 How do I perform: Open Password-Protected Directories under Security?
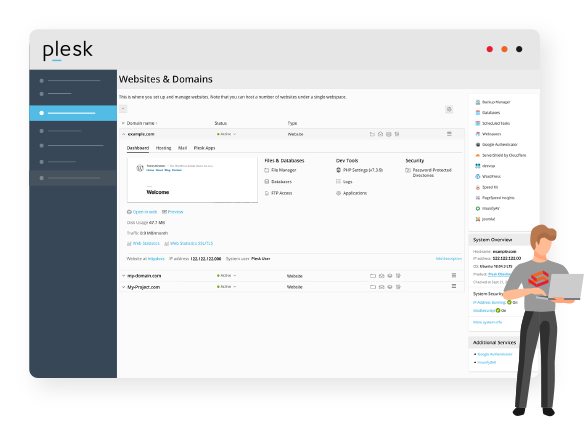pyautogui.click(x=428, y=173)
